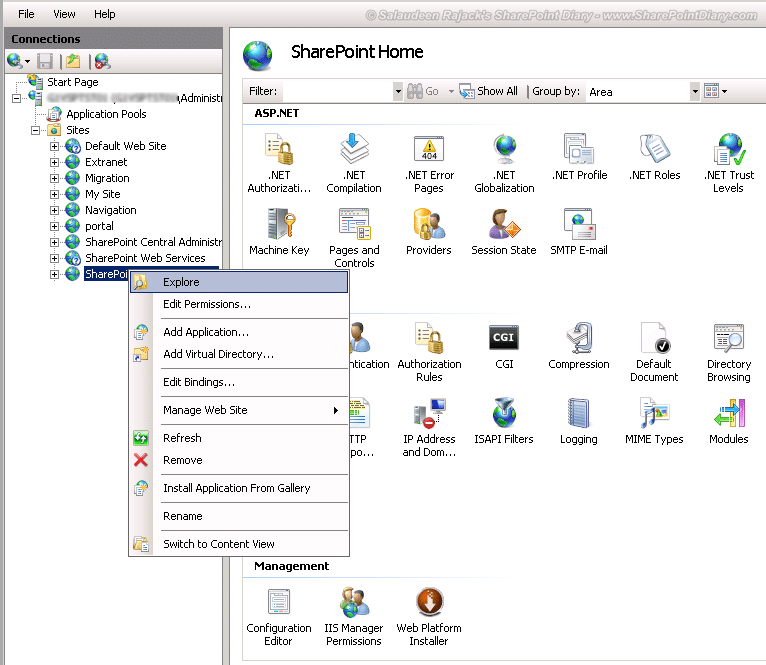Select SharePoint Web Services in tree
The image size is (766, 665).
click(x=145, y=258)
